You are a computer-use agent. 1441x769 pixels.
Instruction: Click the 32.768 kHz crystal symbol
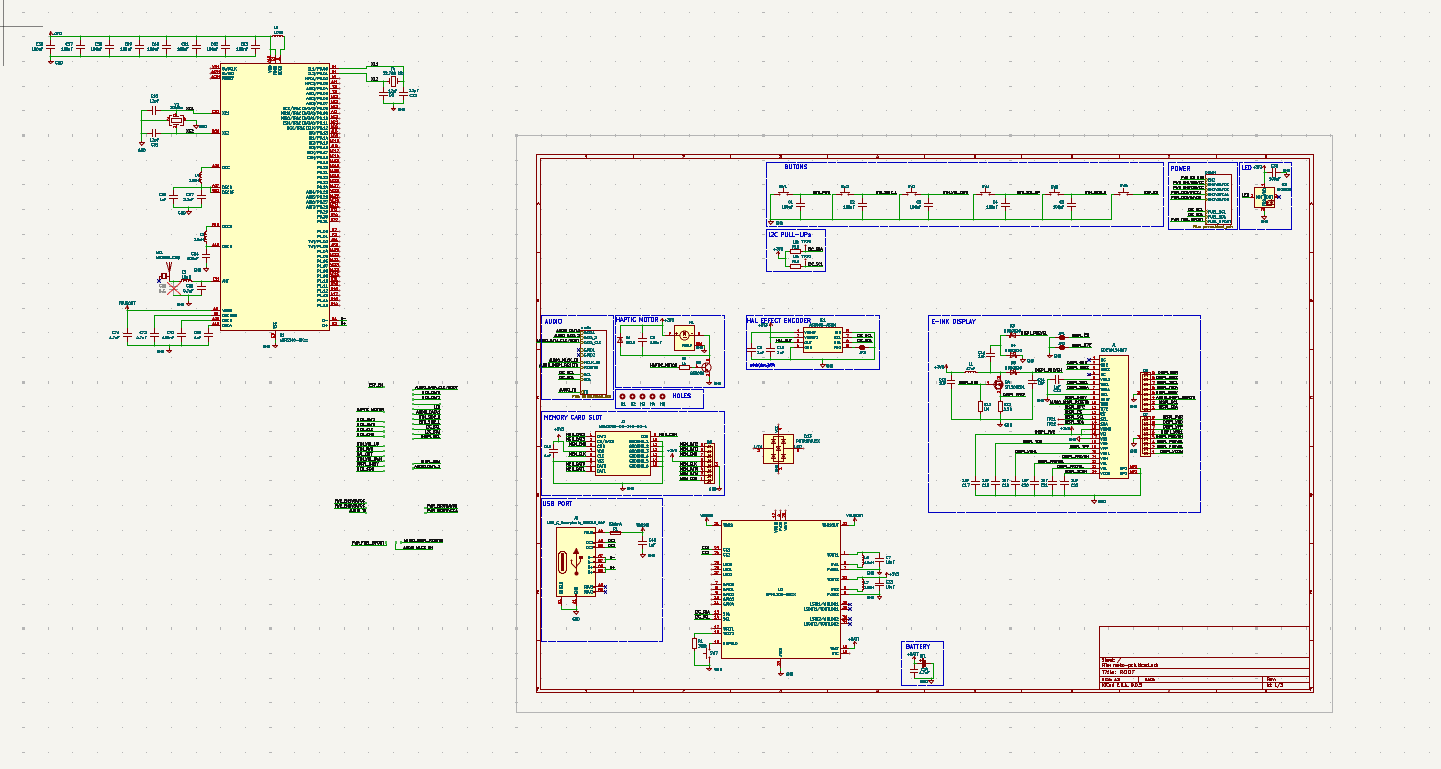pos(392,80)
